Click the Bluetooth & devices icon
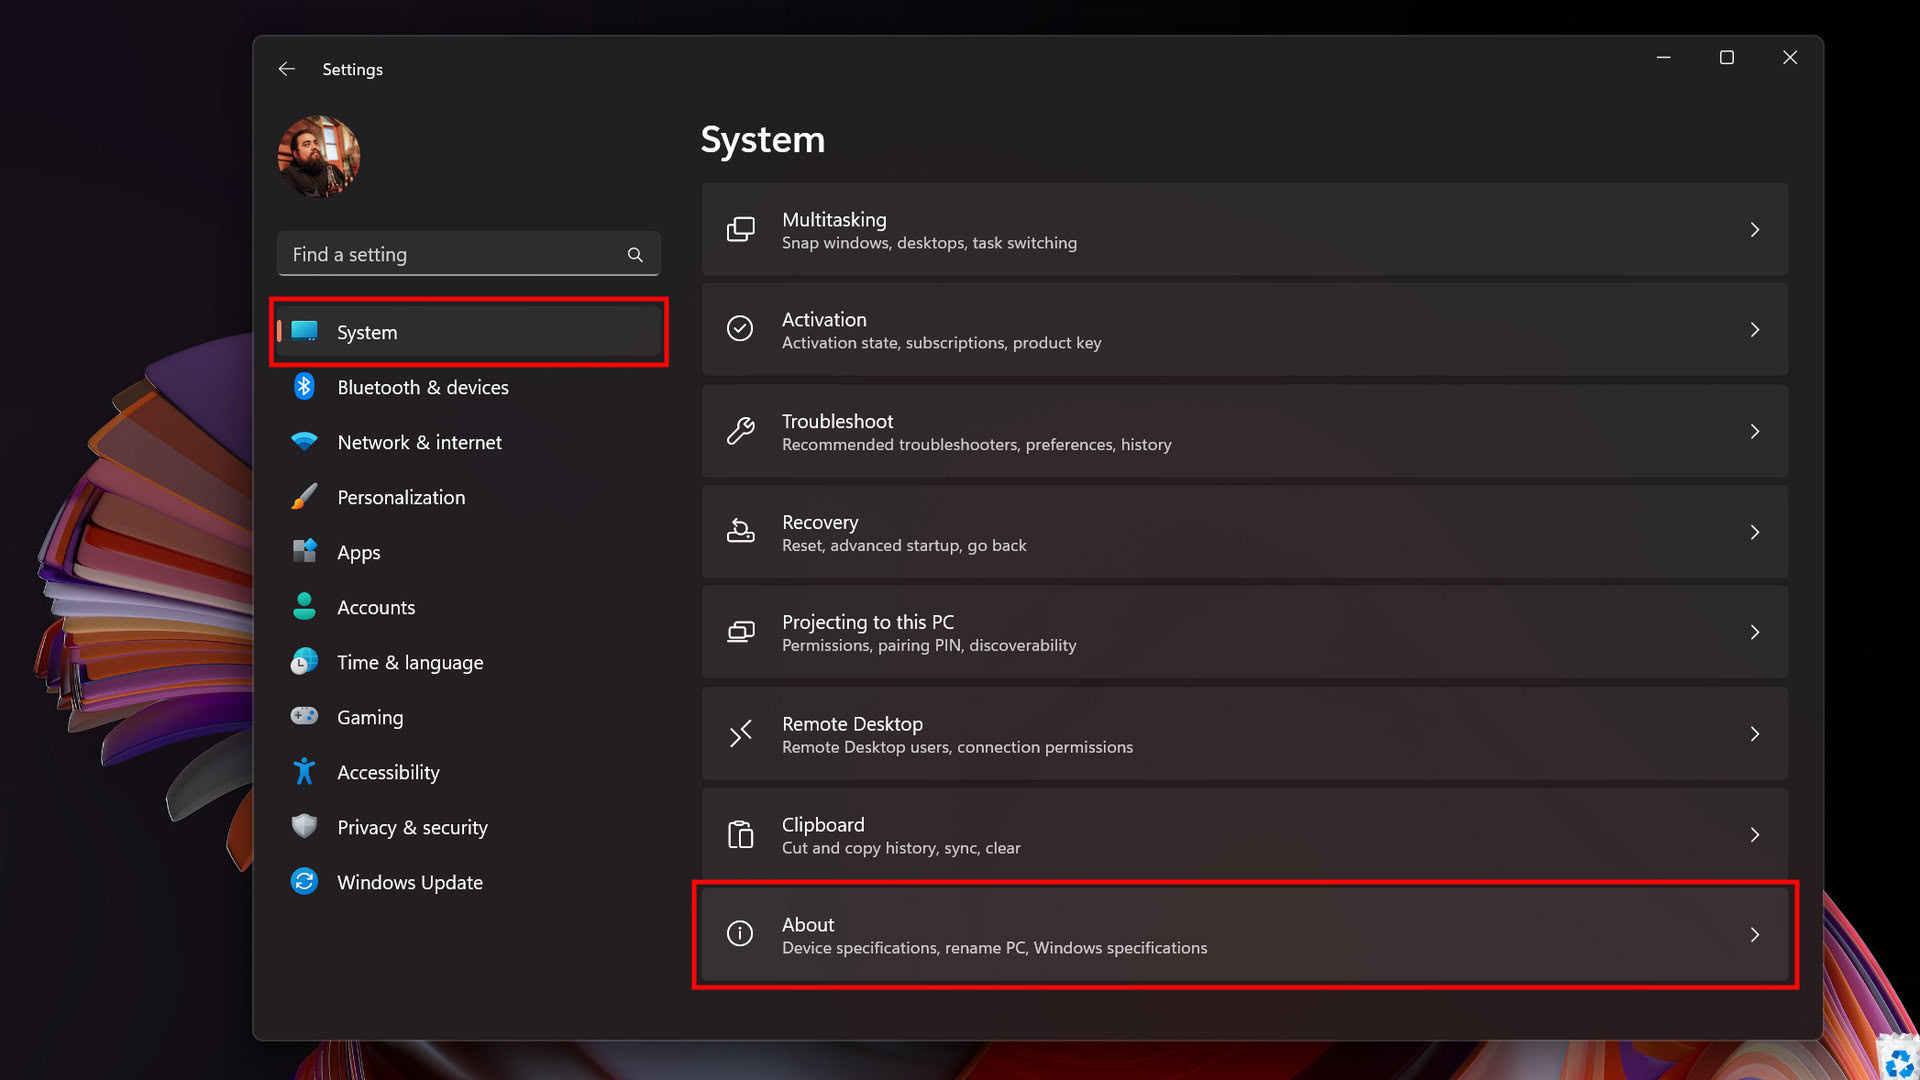 (304, 387)
